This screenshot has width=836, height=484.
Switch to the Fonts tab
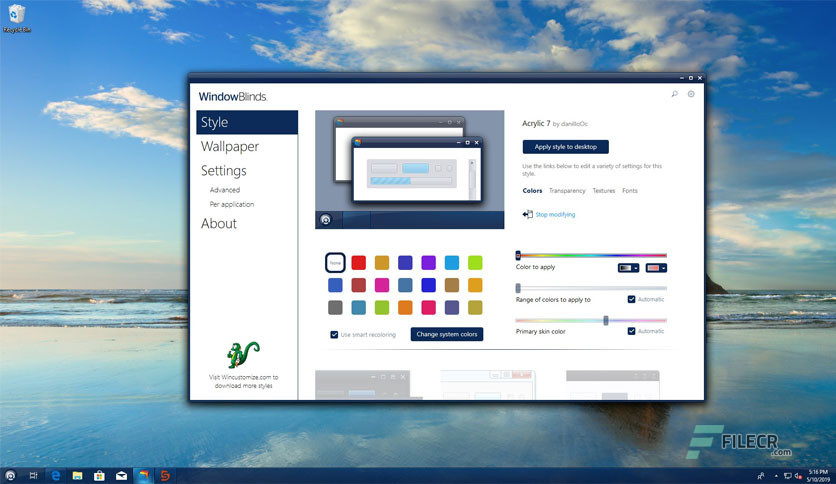pyautogui.click(x=630, y=191)
